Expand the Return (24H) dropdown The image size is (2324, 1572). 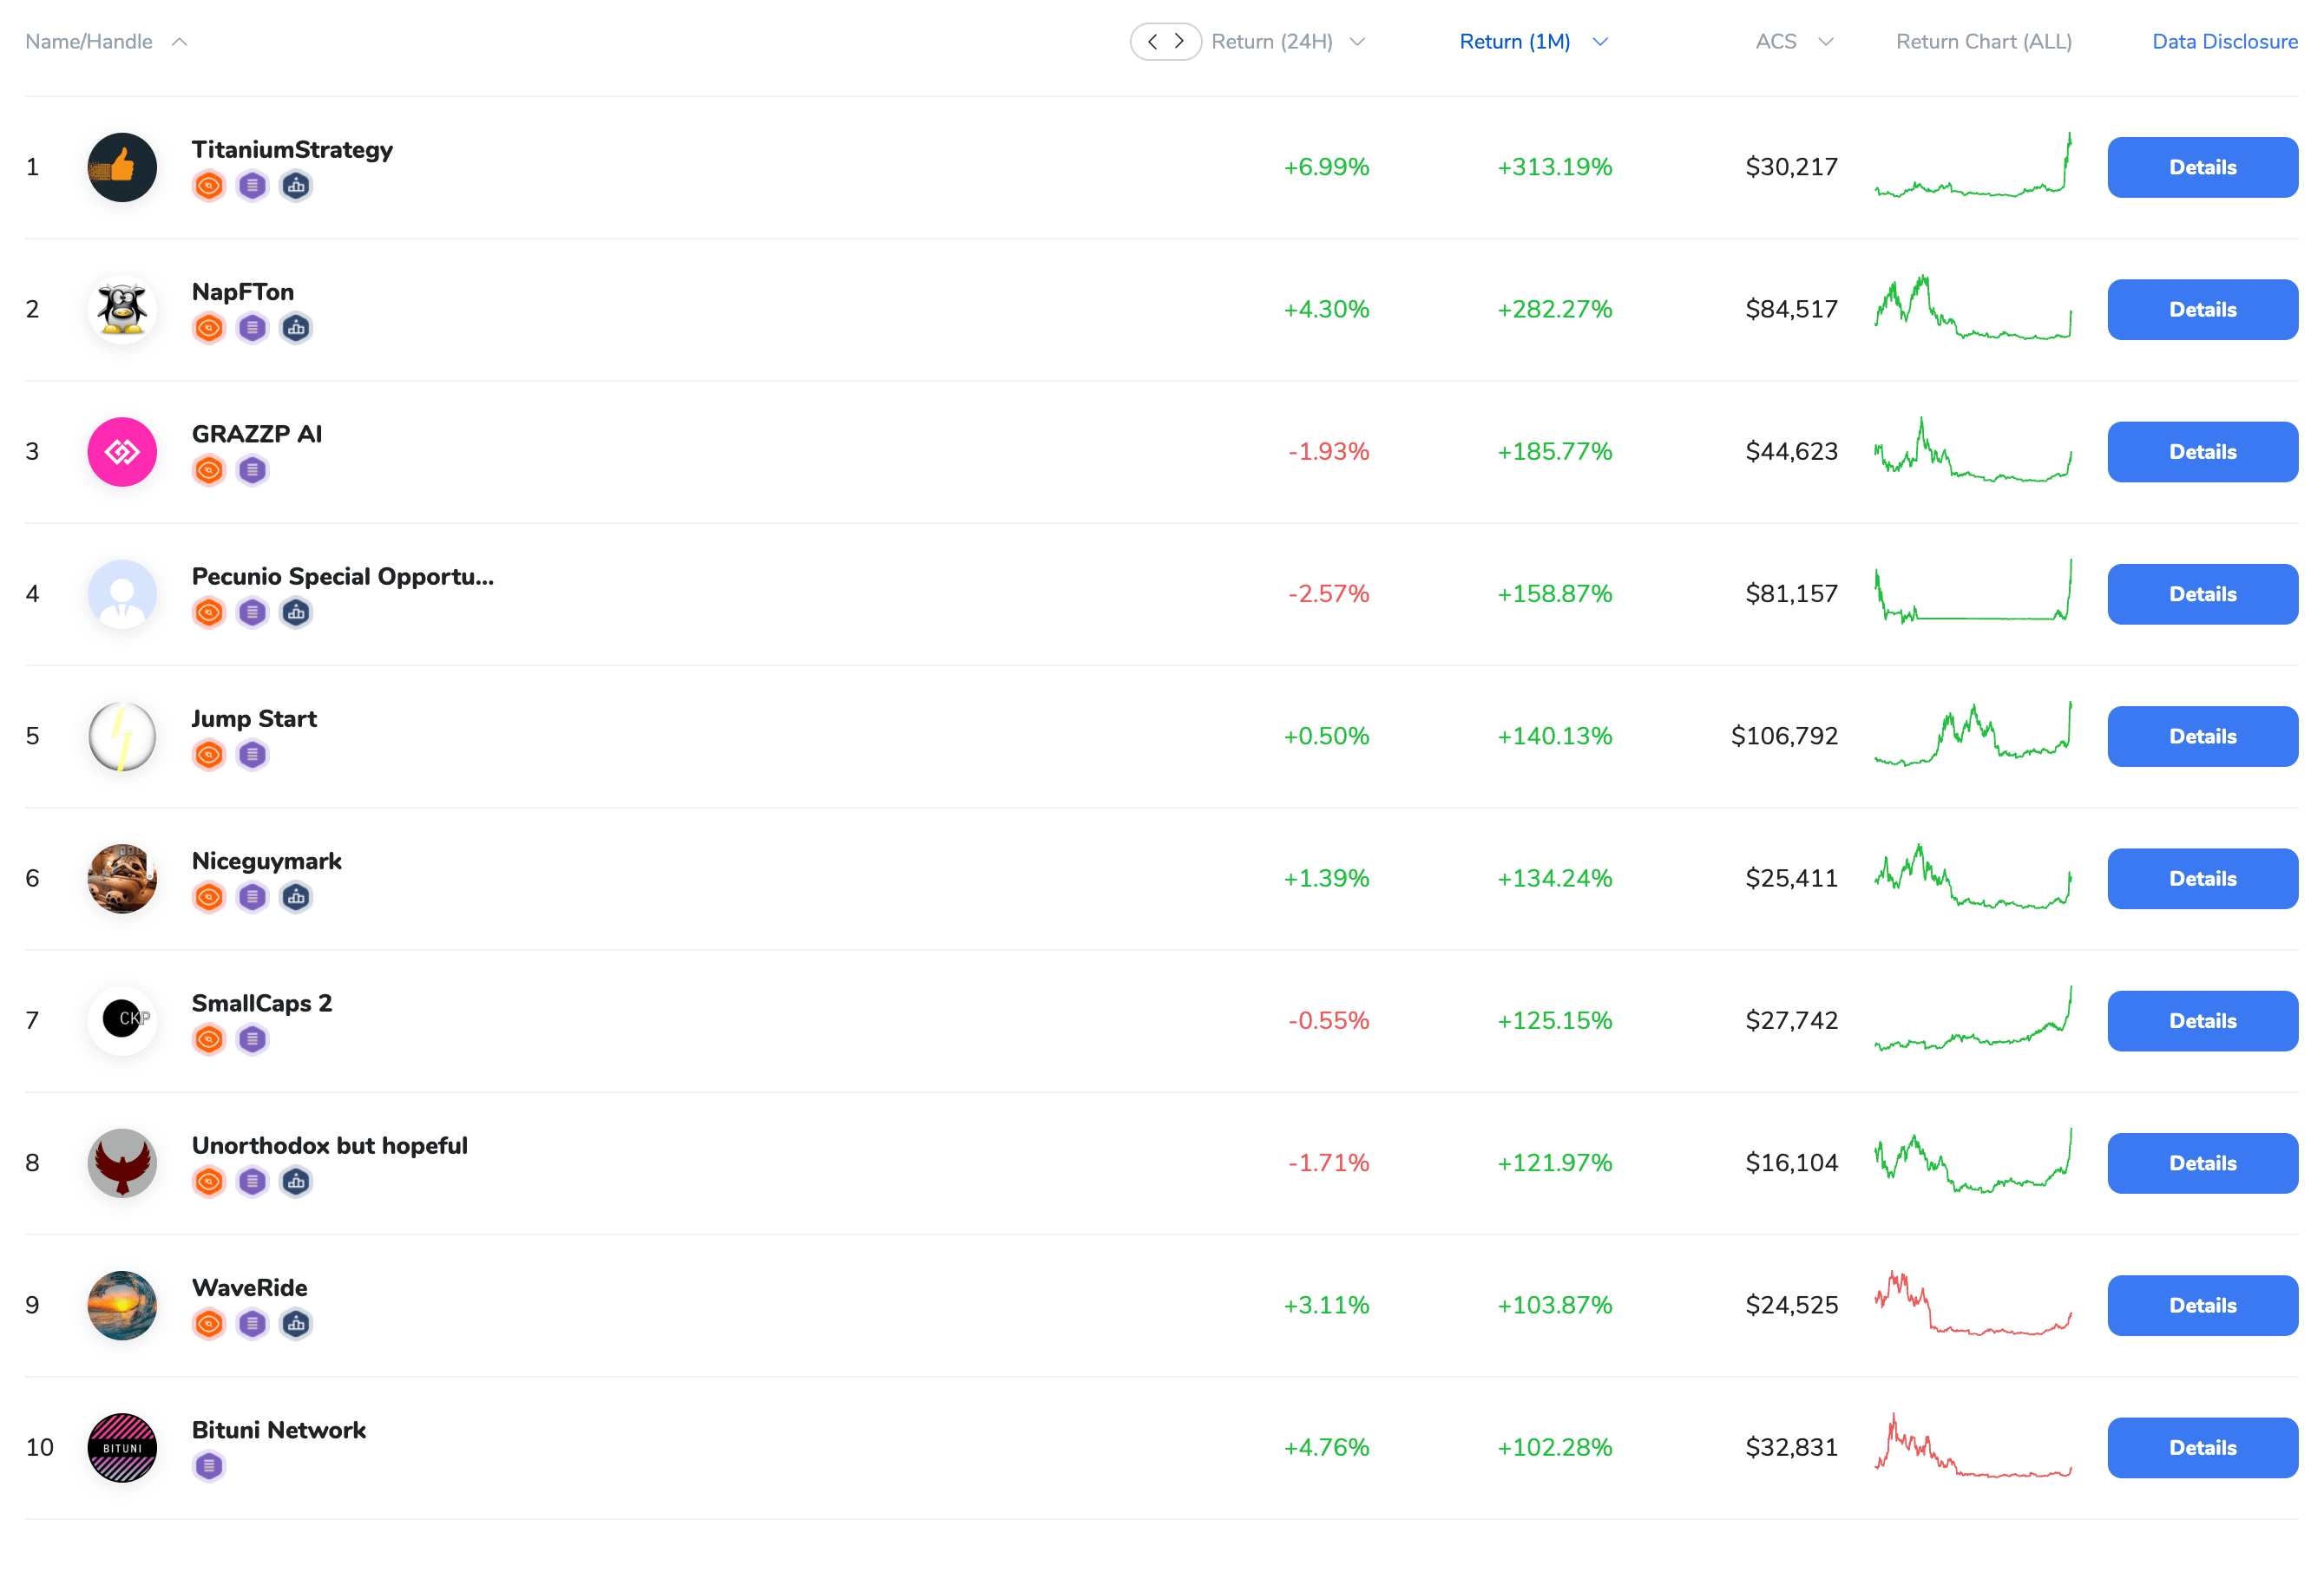point(1357,41)
